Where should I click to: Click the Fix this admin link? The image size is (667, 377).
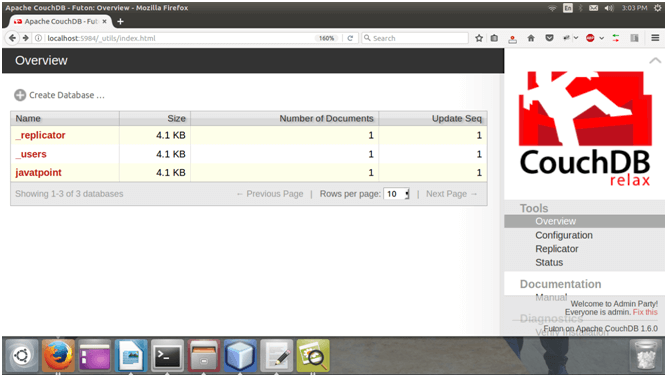point(645,312)
